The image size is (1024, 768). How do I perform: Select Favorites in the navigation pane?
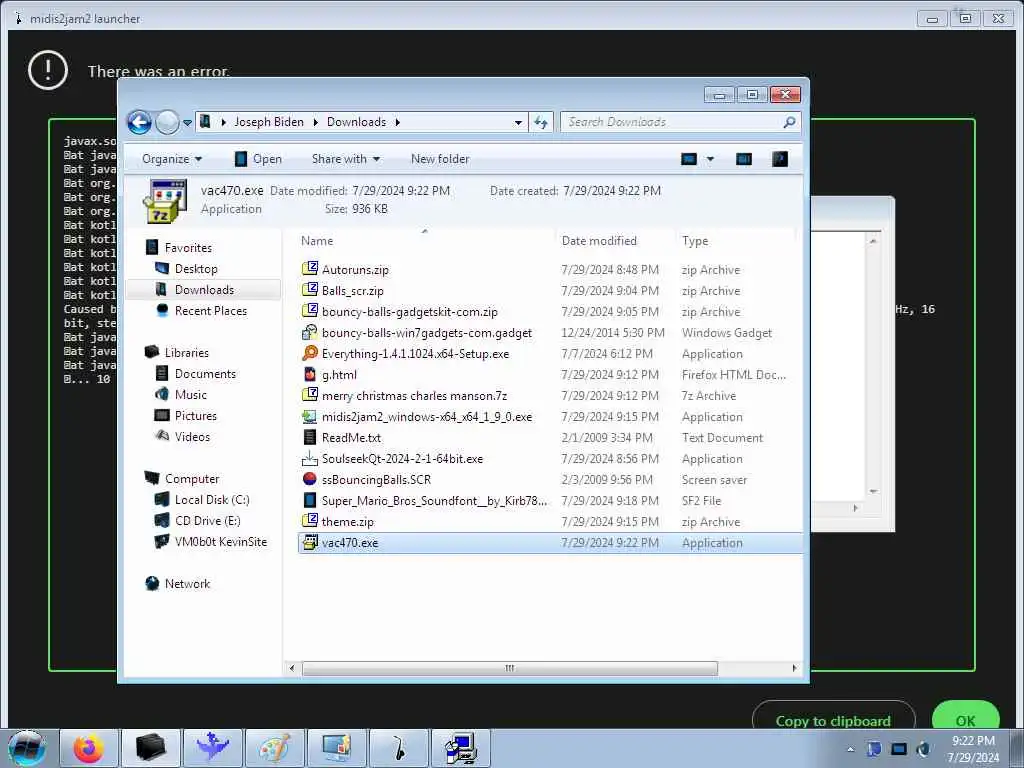[x=188, y=248]
